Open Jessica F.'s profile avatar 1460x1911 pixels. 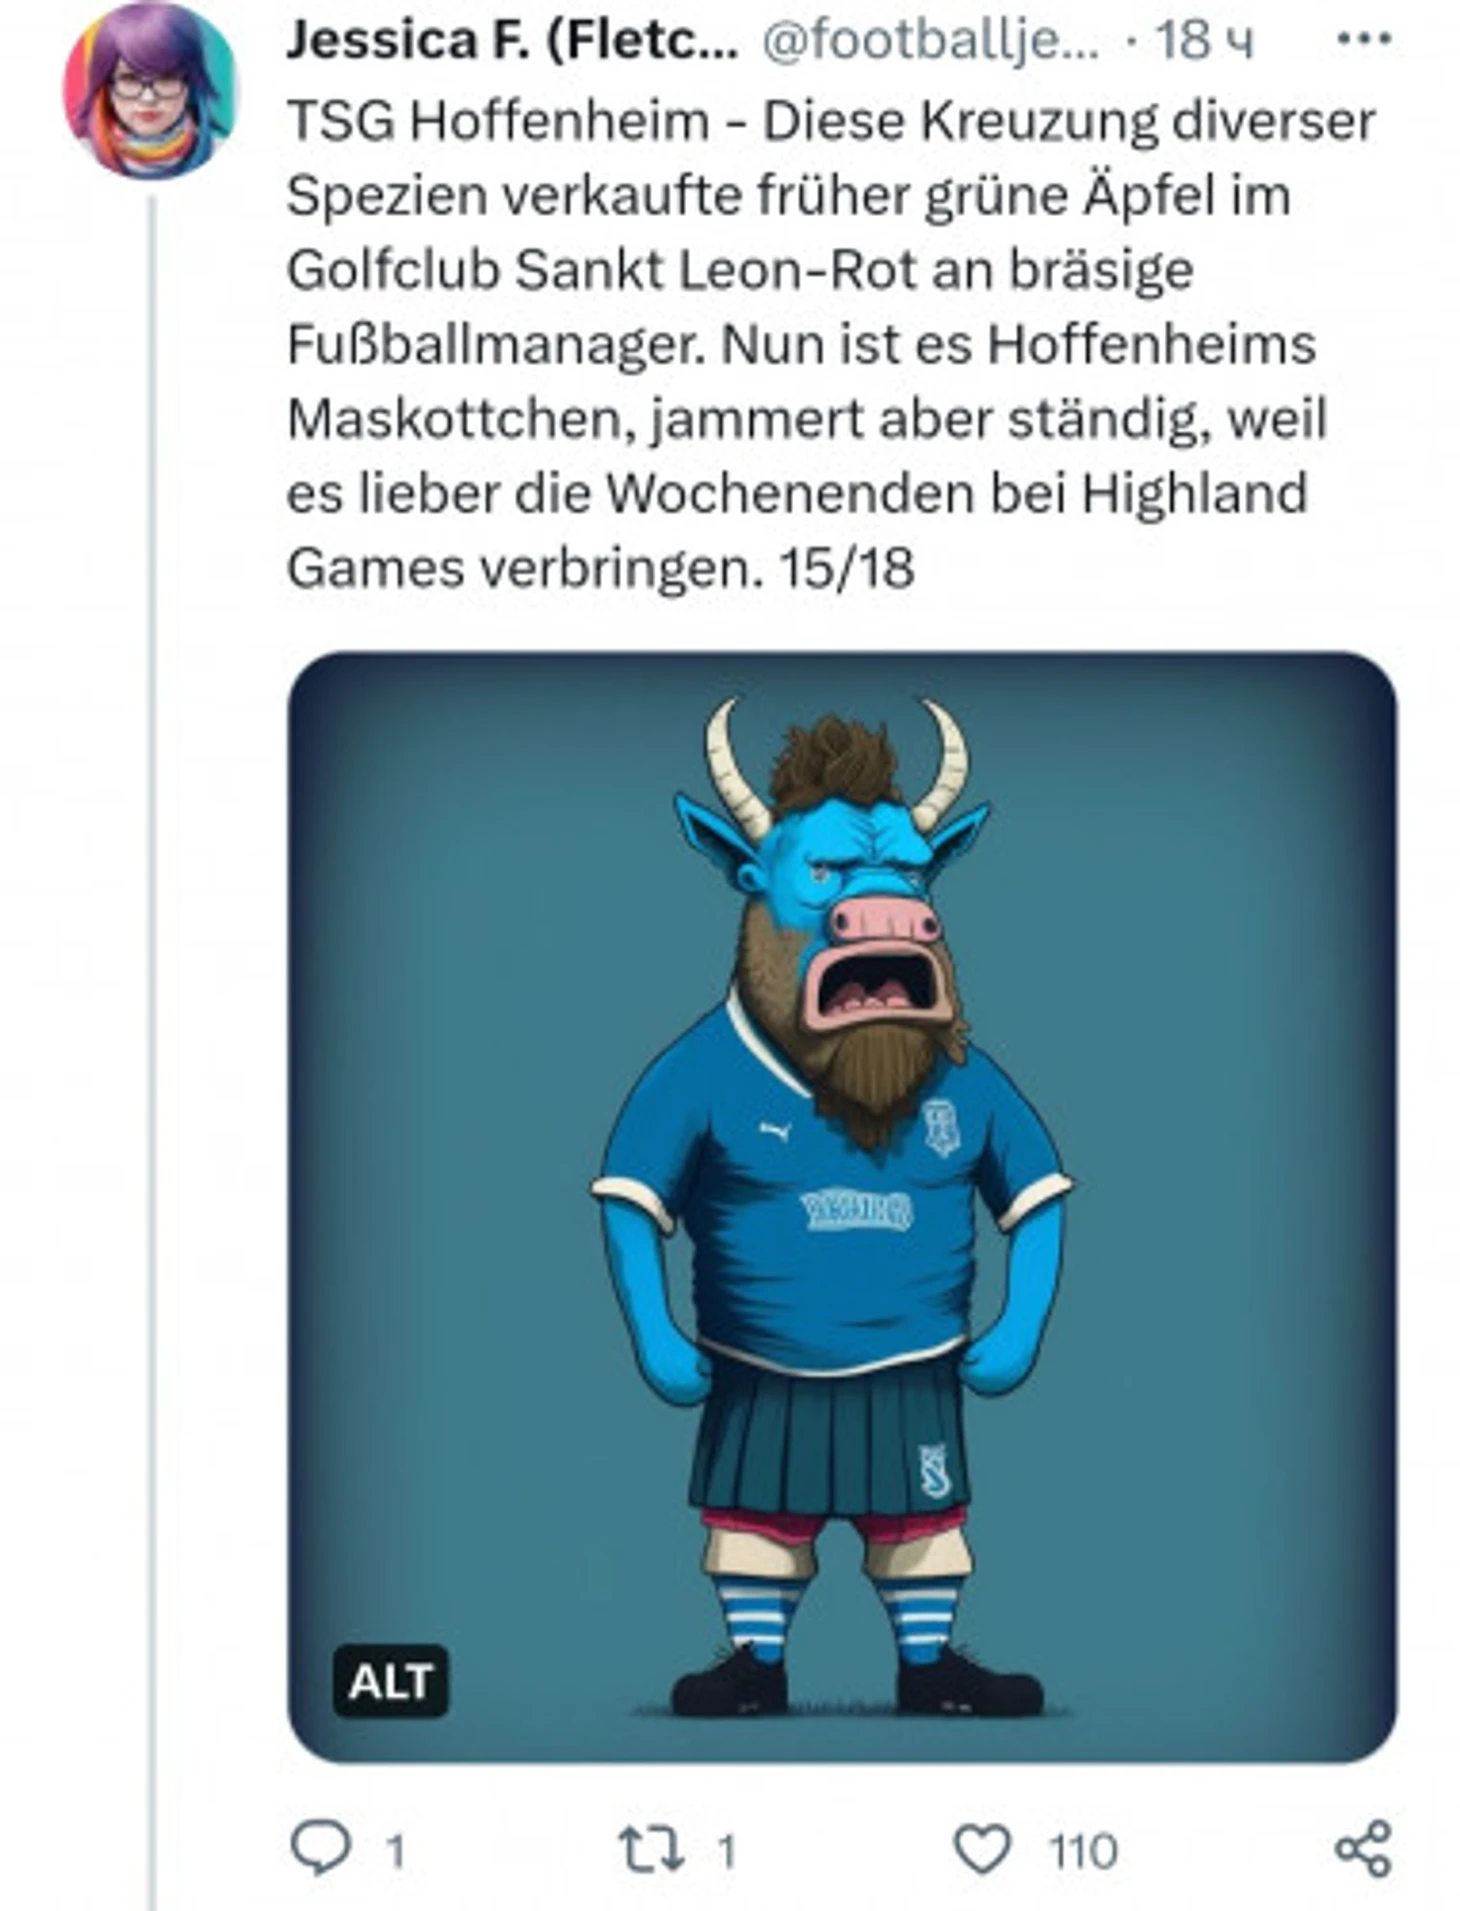point(149,91)
